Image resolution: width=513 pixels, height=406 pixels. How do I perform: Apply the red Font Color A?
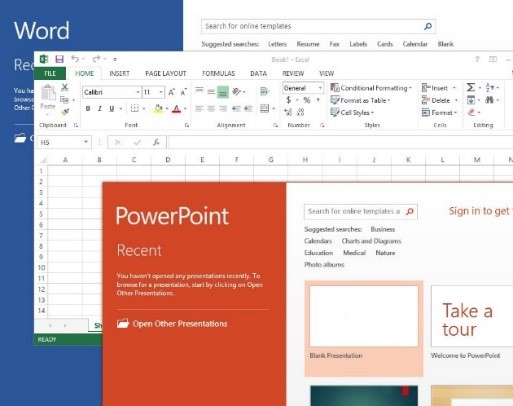click(177, 109)
